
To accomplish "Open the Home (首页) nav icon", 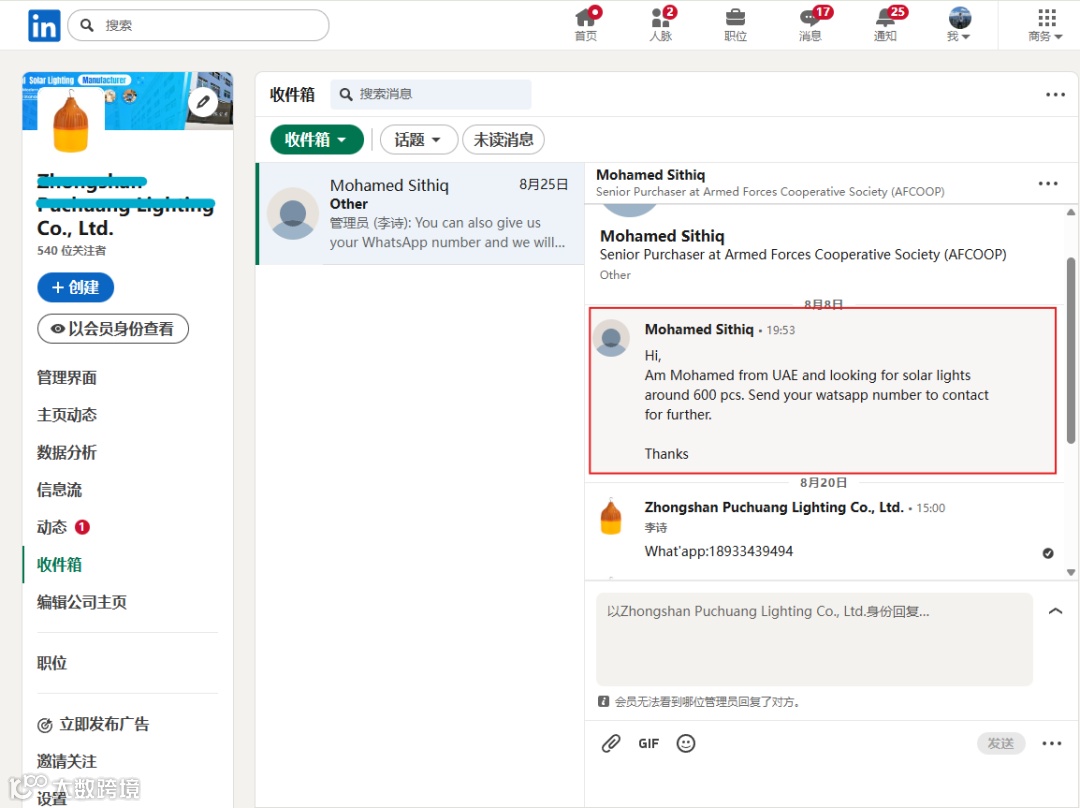I will (x=587, y=24).
